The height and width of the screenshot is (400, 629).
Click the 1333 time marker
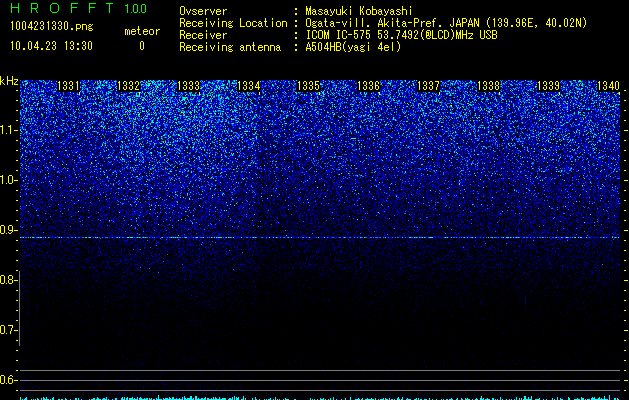click(x=189, y=86)
